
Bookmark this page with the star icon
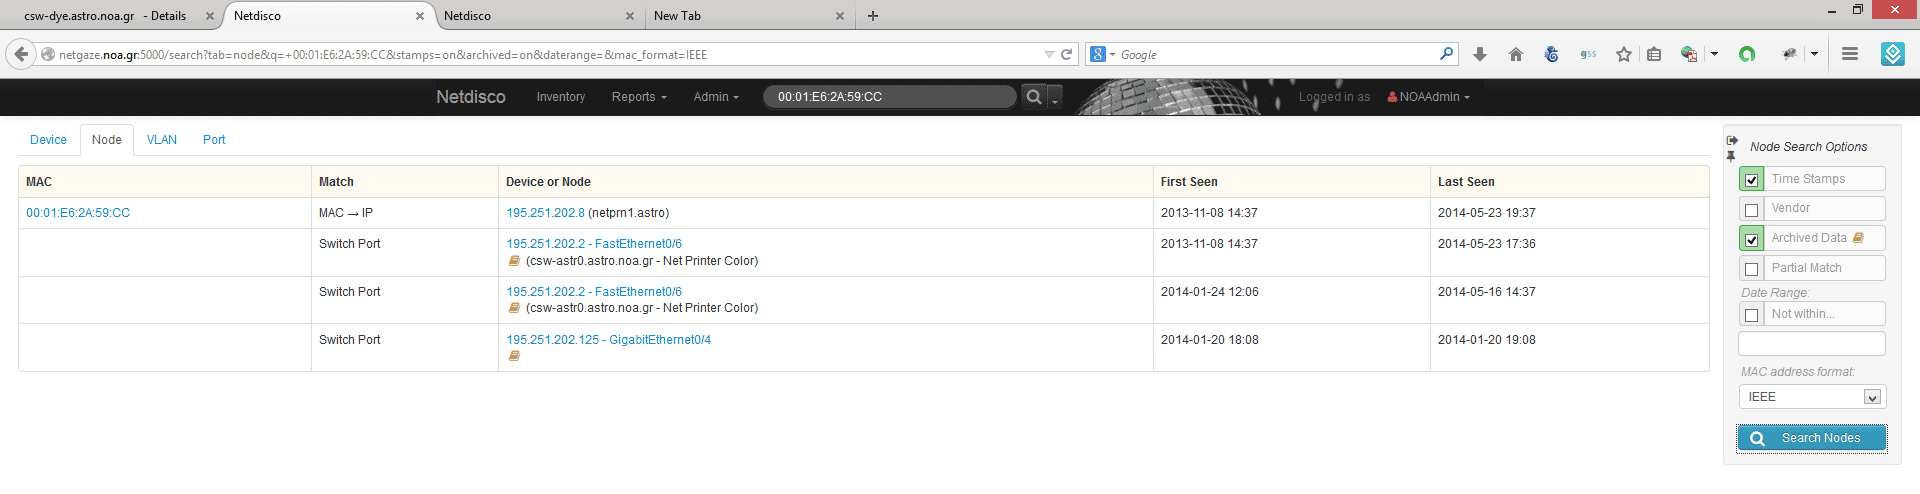[1624, 55]
